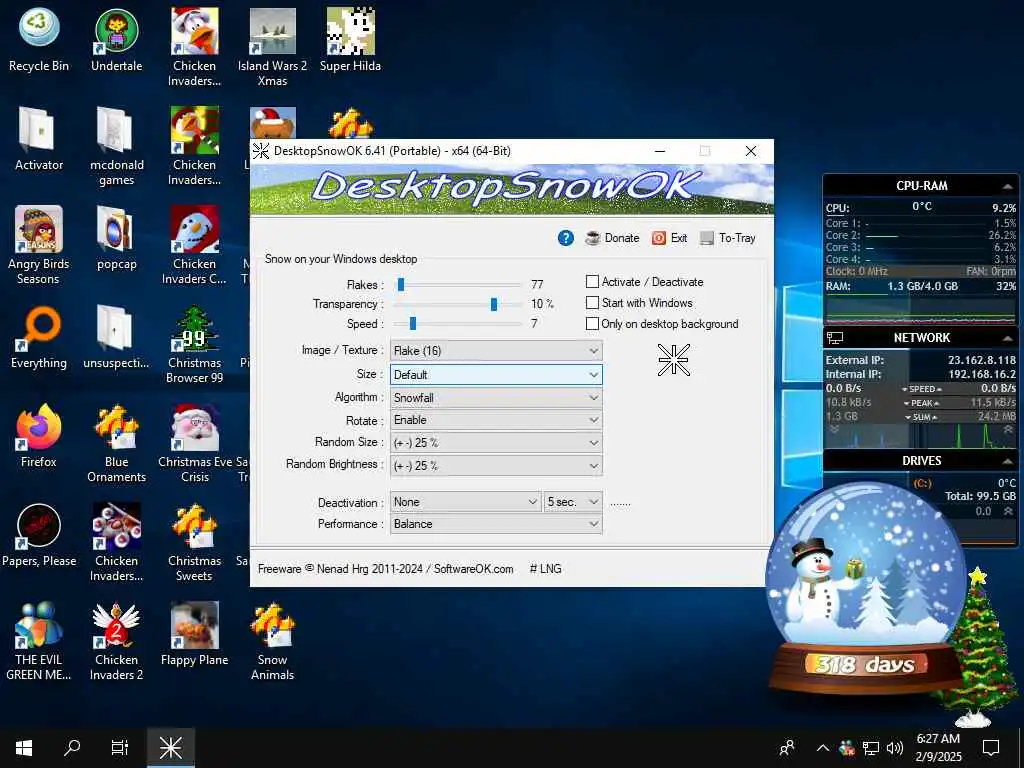Click the Flakes slider handle
Viewport: 1024px width, 768px height.
(x=401, y=284)
